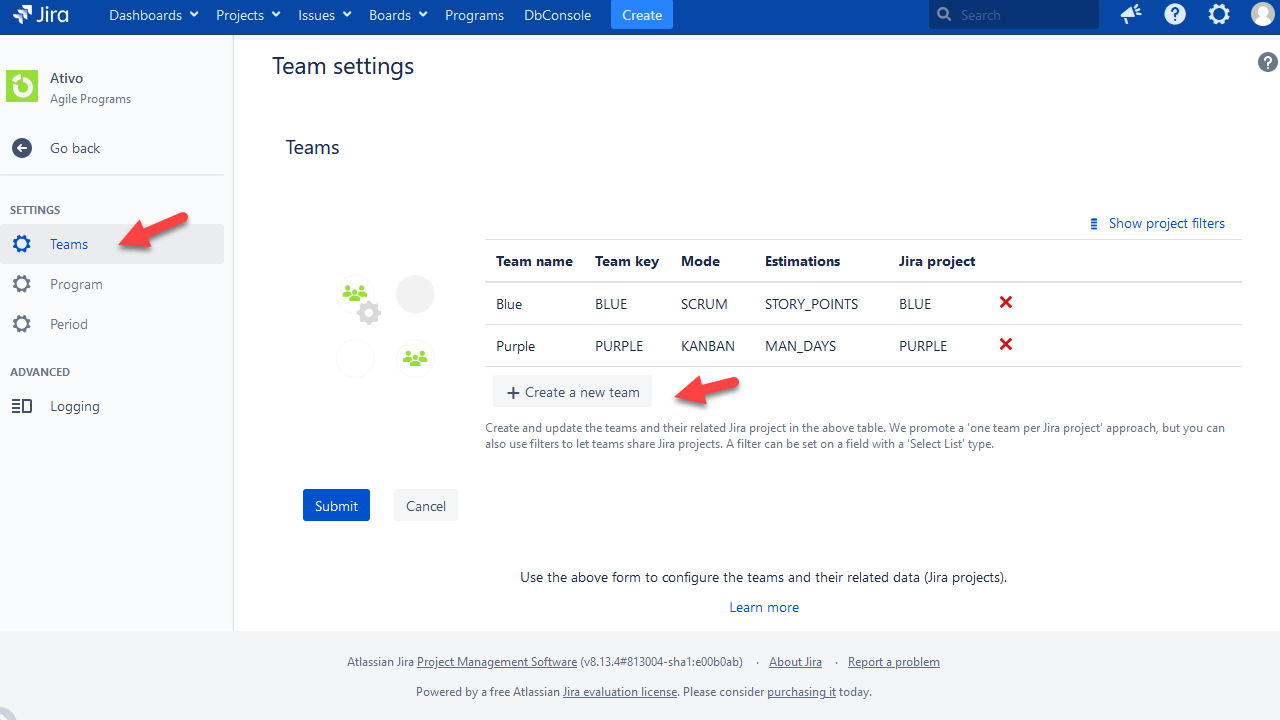Expand the Issues menu
1280x720 pixels.
317,14
